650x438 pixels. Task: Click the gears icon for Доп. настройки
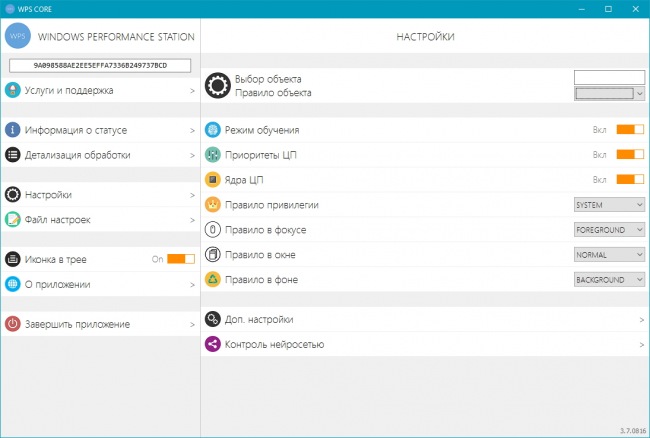point(213,319)
